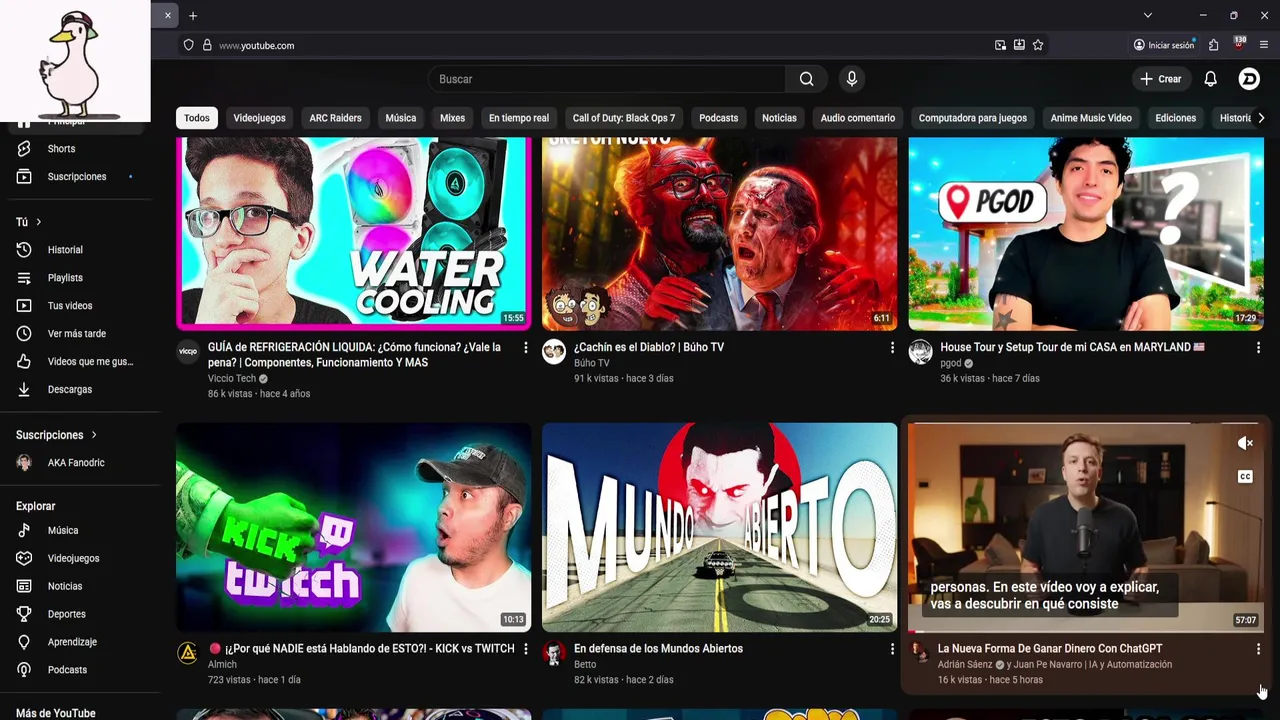This screenshot has height=720, width=1280.
Task: Open the Adrián Sáenz channel link
Action: point(965,664)
